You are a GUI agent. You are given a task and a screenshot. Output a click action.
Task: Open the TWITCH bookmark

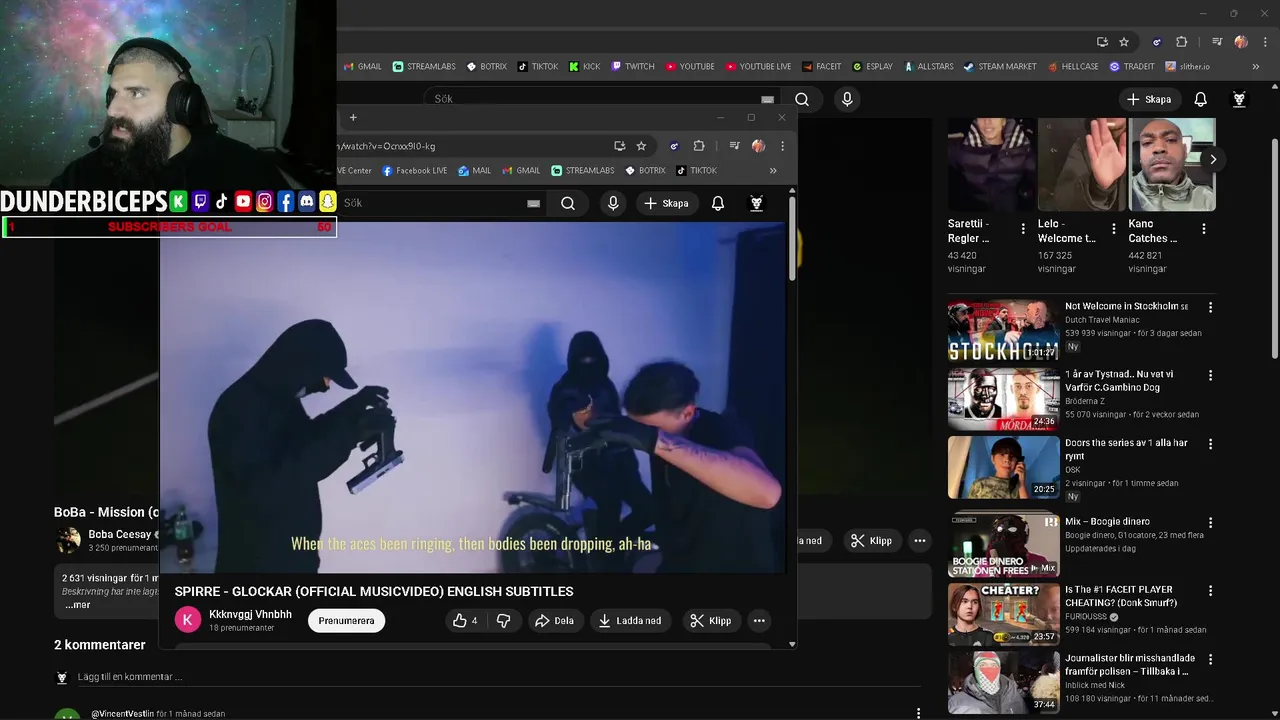(x=633, y=67)
